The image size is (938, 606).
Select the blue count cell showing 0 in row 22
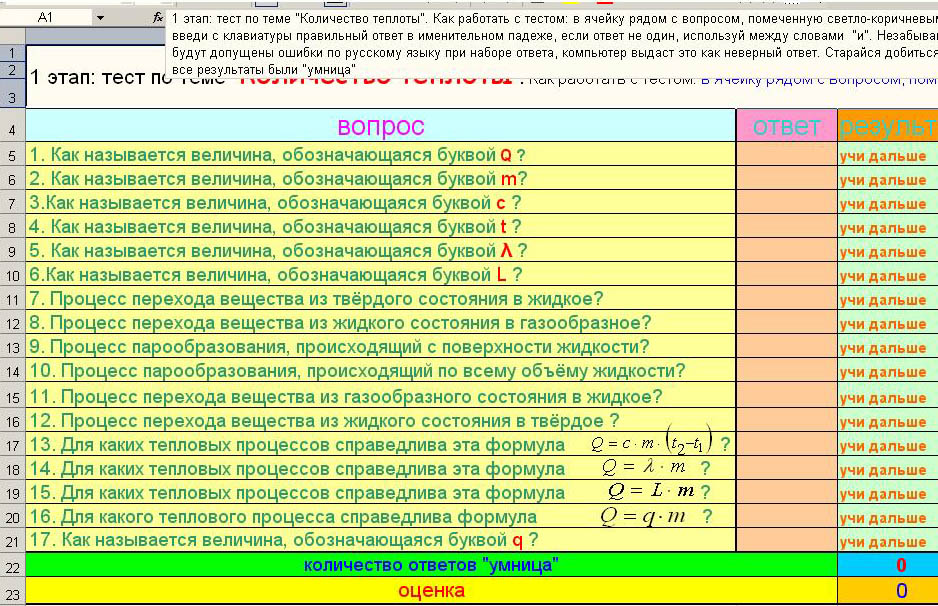click(887, 565)
